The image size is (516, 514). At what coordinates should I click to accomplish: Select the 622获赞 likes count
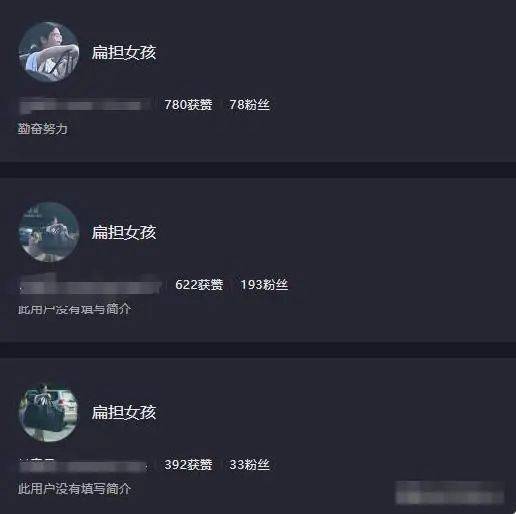199,285
